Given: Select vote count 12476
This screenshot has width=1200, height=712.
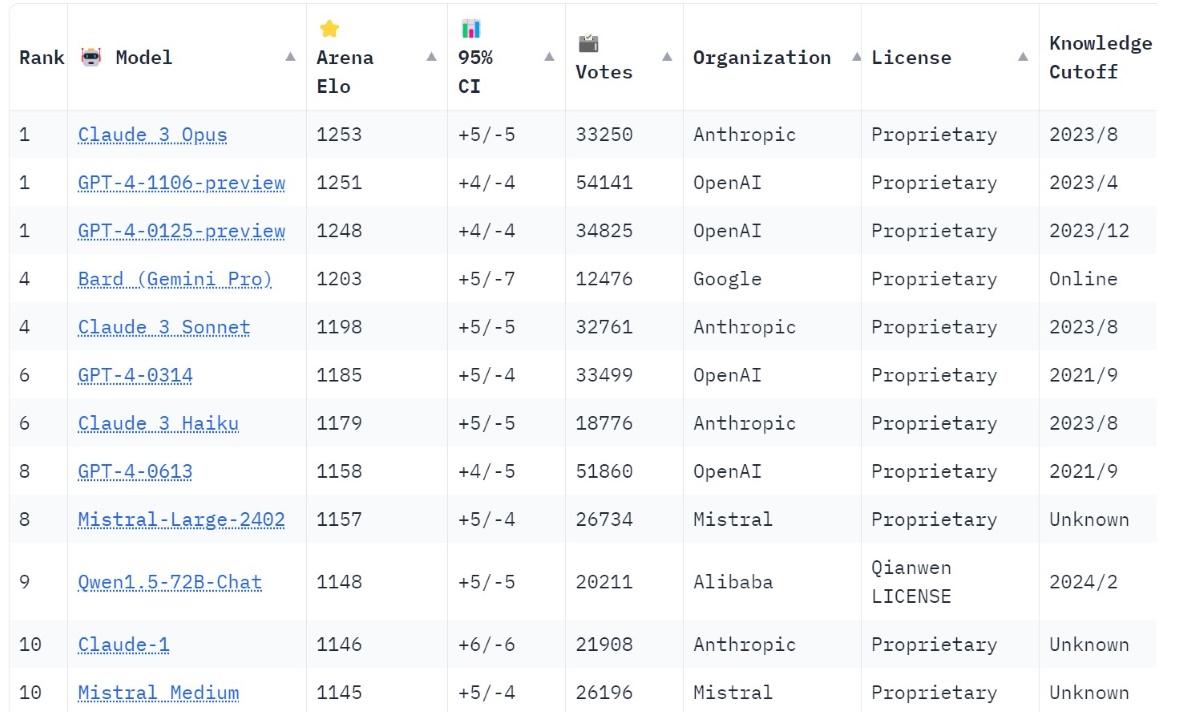Looking at the screenshot, I should pyautogui.click(x=604, y=279).
